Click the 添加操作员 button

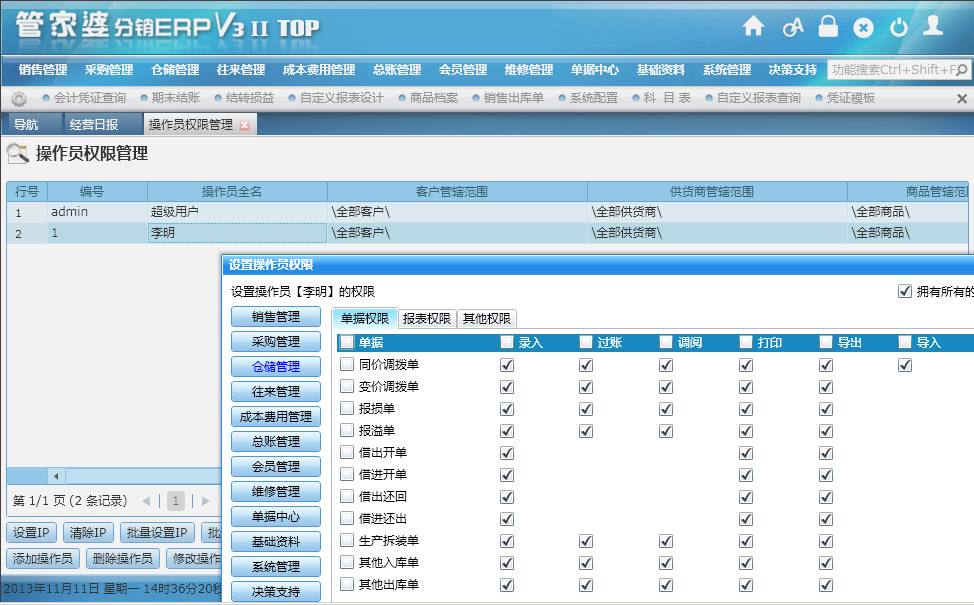coord(43,558)
